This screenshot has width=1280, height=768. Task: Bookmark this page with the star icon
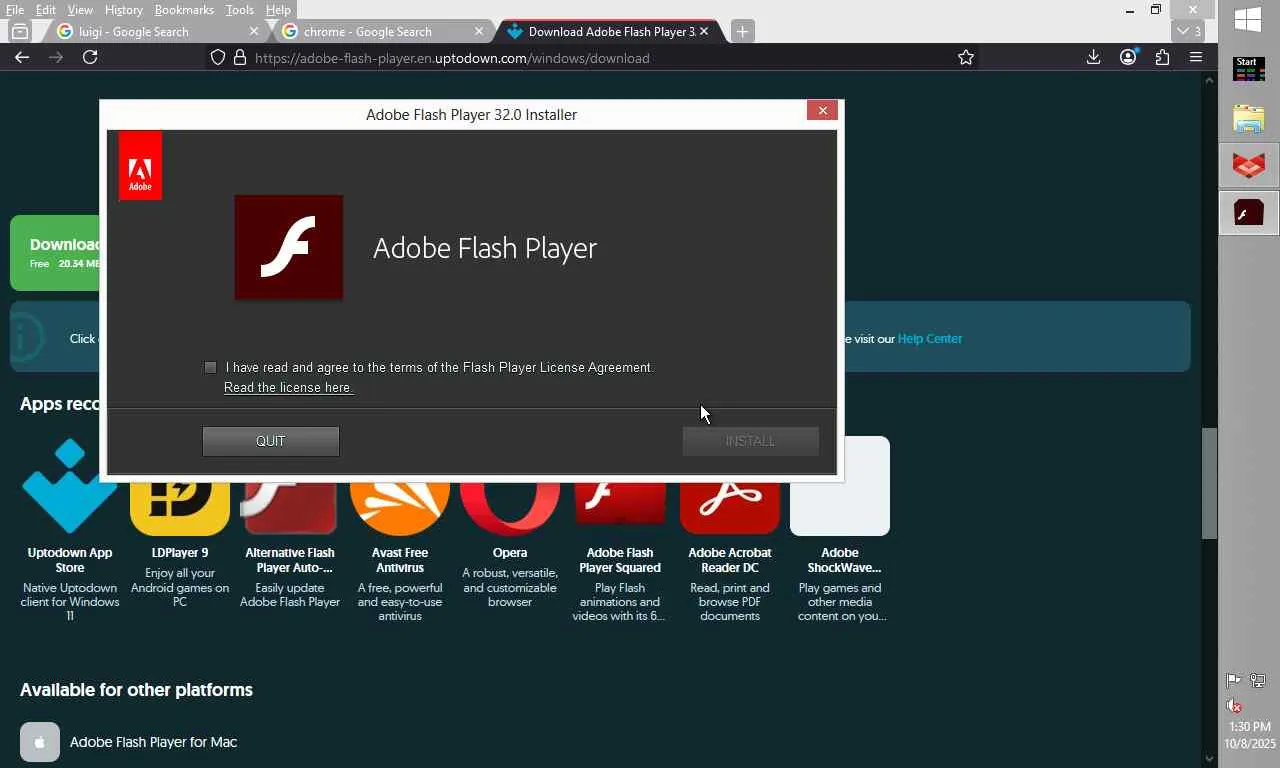966,58
